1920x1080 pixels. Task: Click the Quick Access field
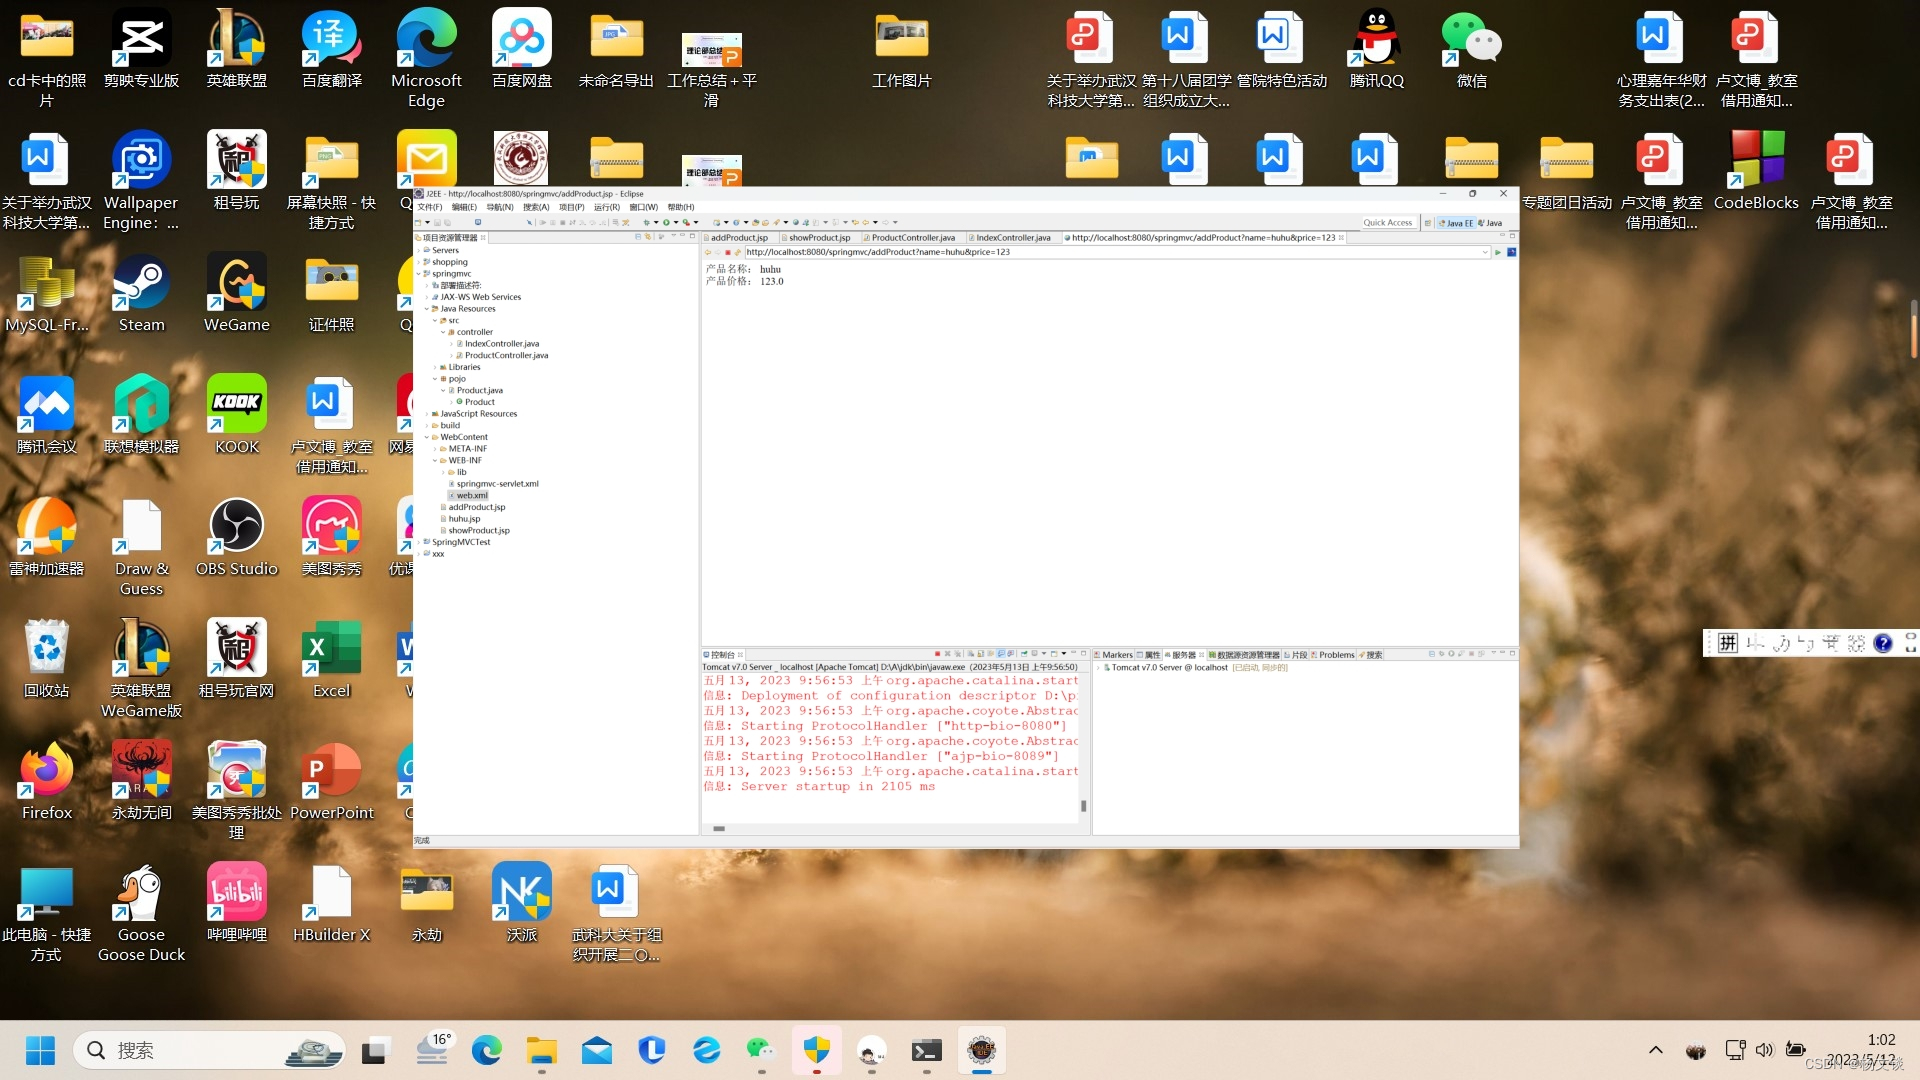point(1388,223)
